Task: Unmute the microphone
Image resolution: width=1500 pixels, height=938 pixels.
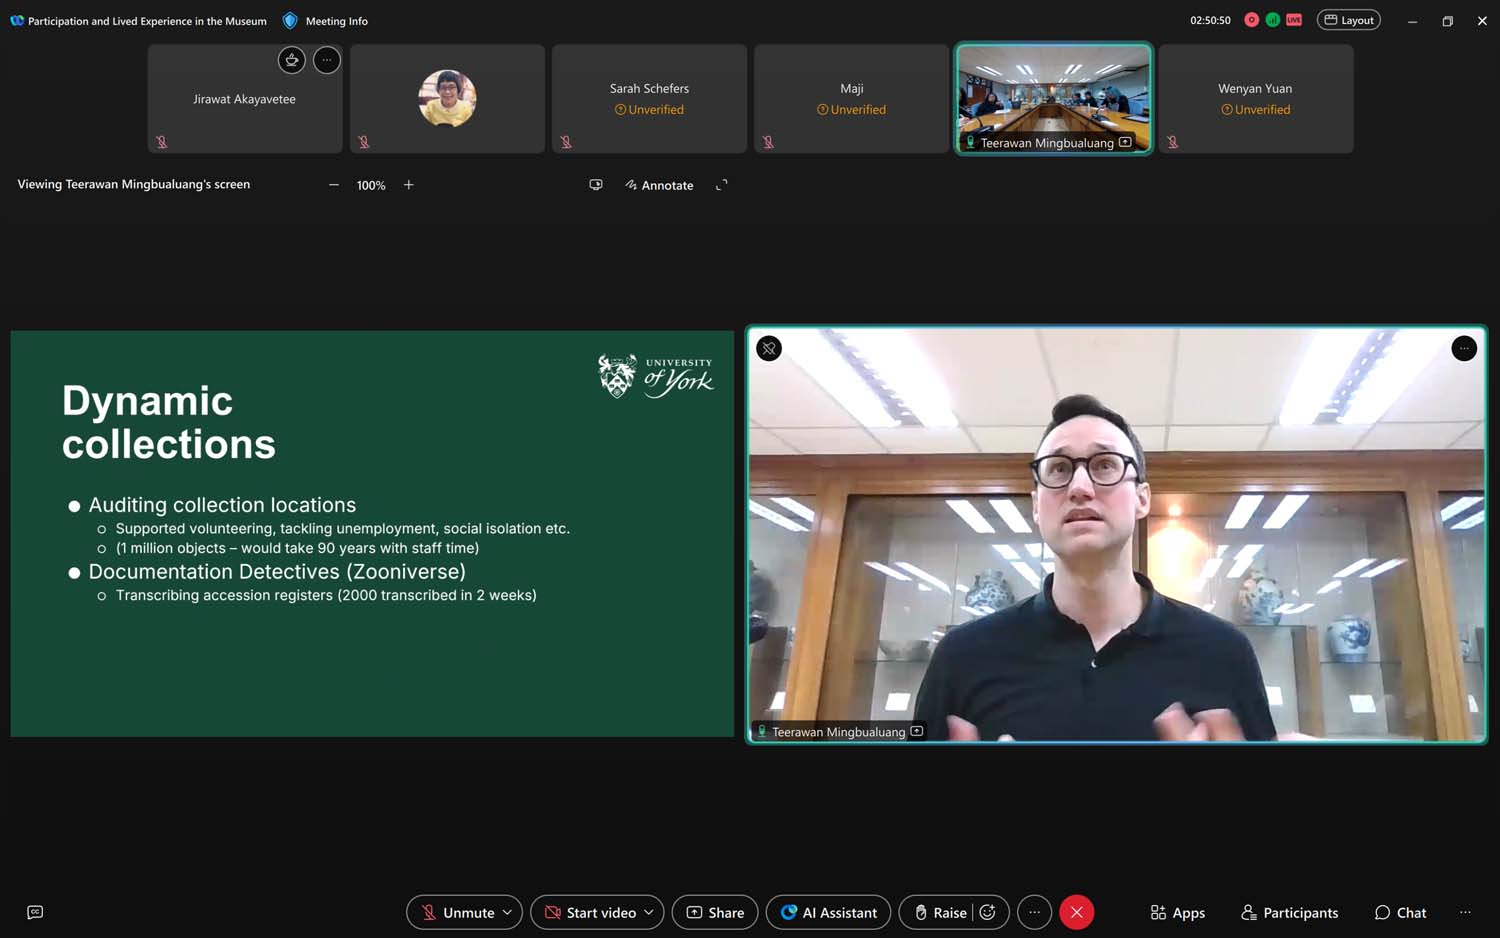Action: 457,912
